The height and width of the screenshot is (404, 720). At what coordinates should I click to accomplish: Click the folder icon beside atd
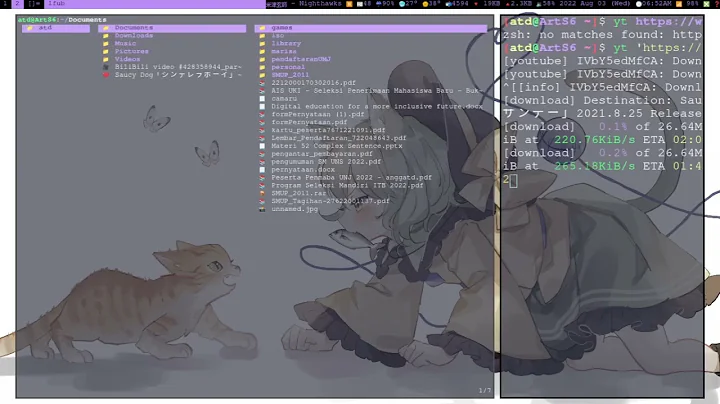pos(30,28)
